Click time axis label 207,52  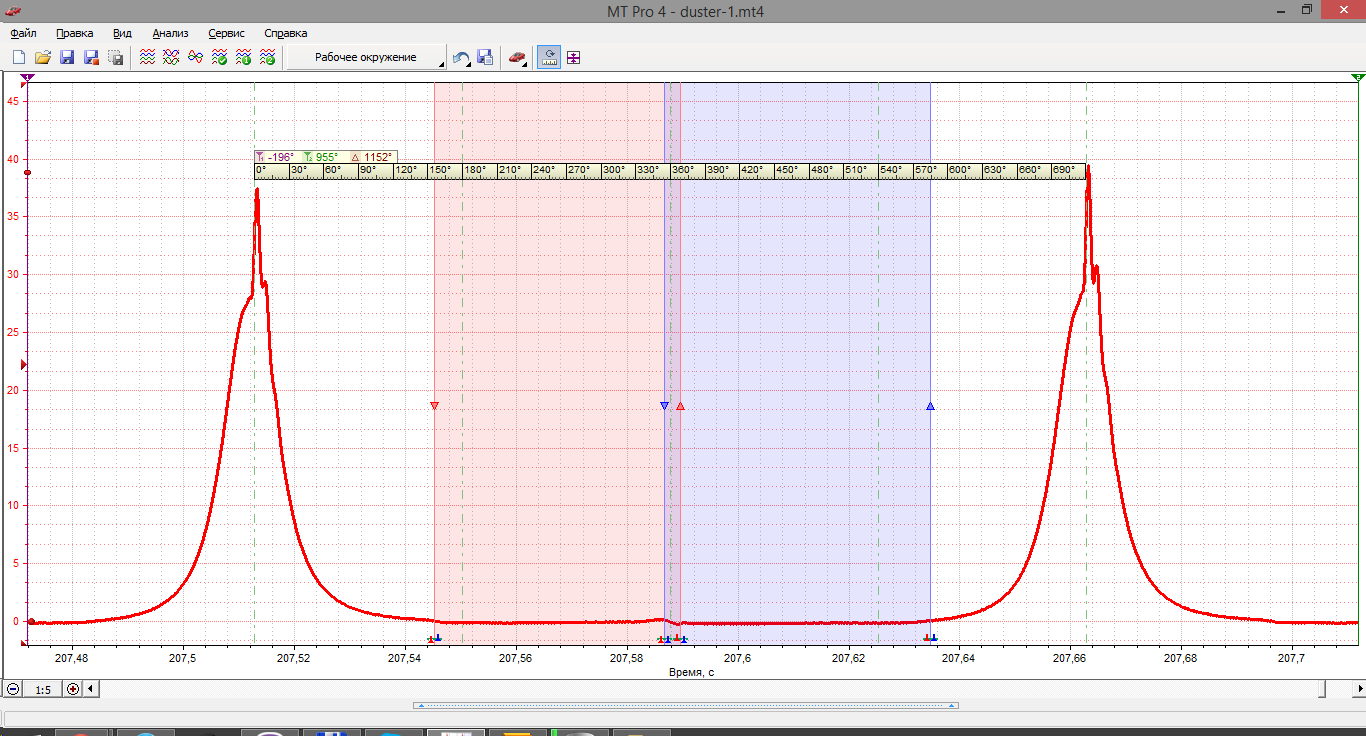coord(294,659)
